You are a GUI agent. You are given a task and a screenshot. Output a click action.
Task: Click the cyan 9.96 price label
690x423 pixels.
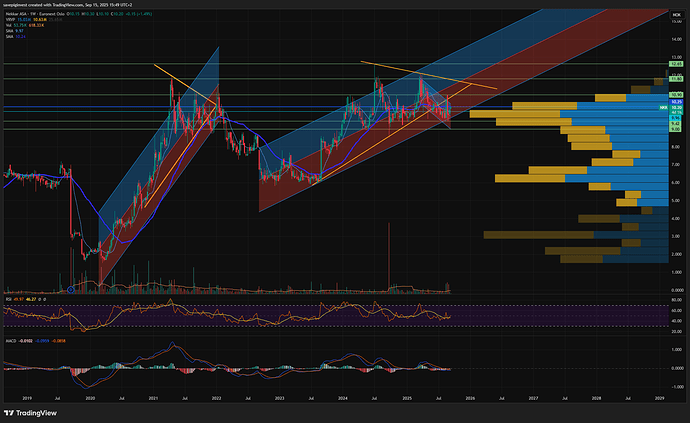tap(676, 118)
